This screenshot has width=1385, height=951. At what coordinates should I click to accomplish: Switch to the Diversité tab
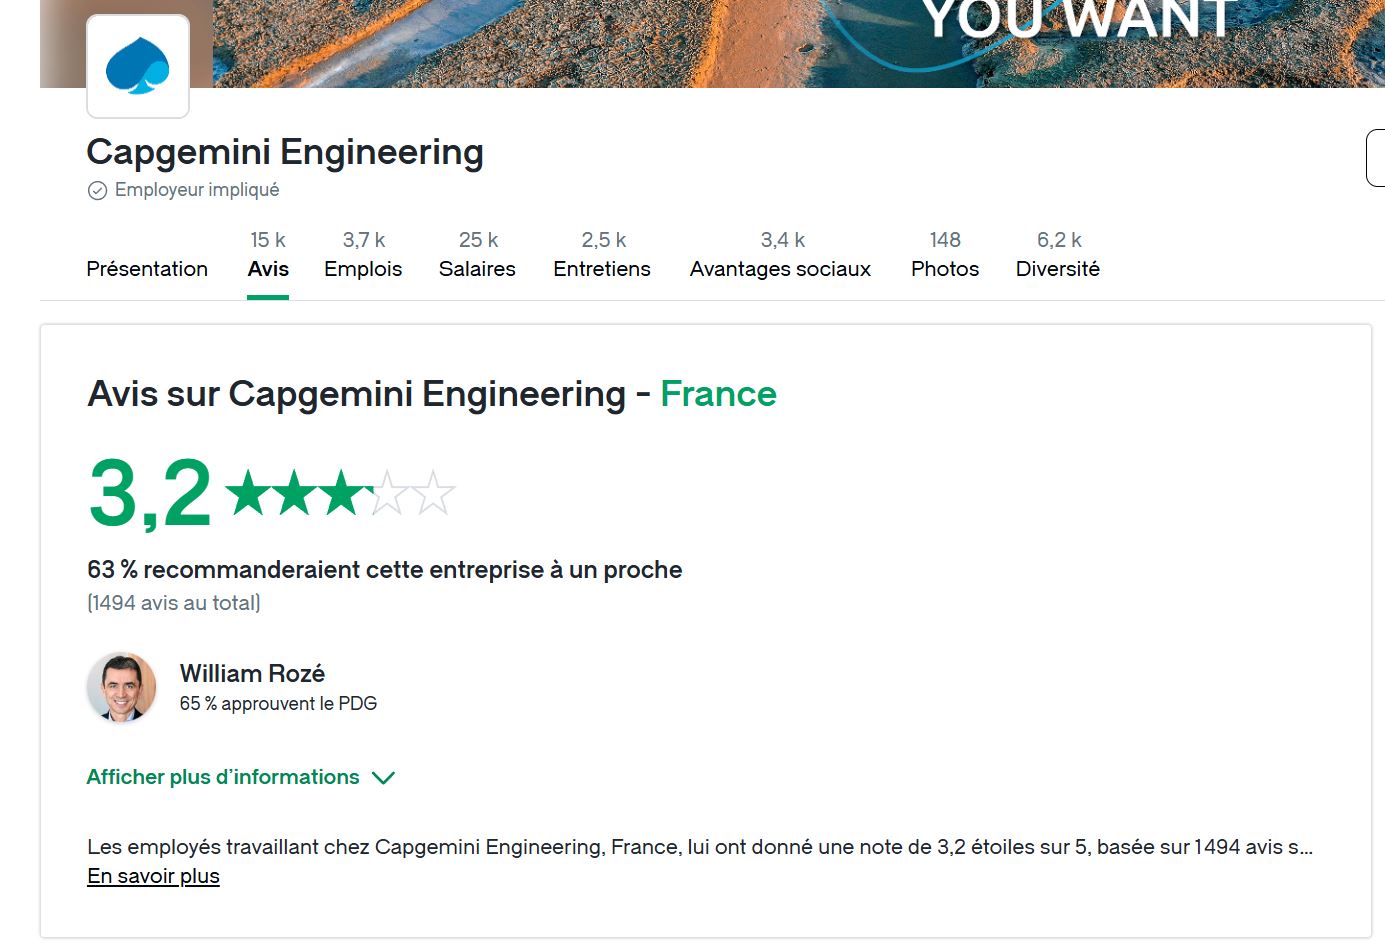[1058, 267]
